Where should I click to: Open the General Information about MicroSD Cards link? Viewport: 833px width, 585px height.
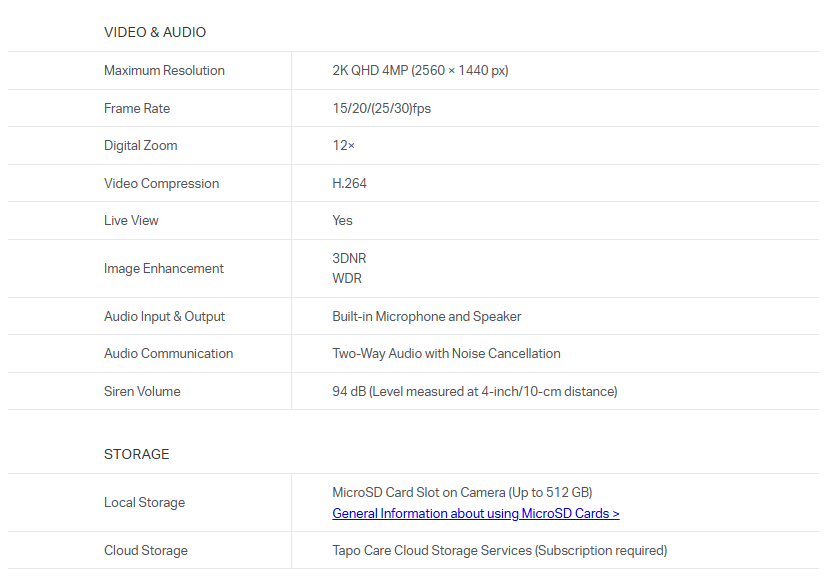pos(475,513)
